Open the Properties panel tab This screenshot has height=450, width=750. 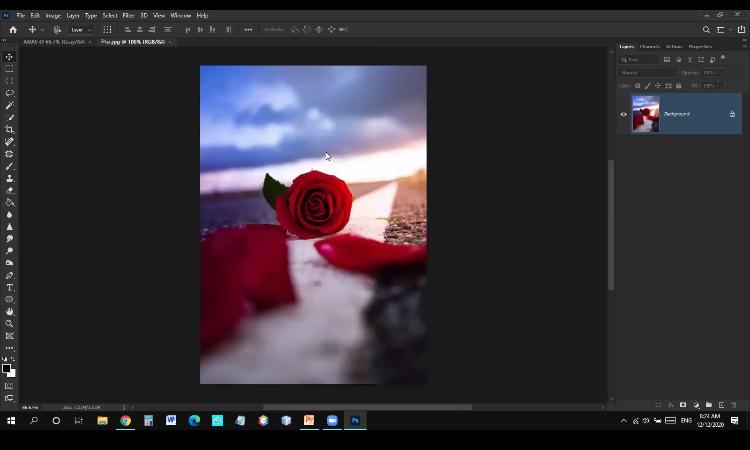(x=700, y=46)
